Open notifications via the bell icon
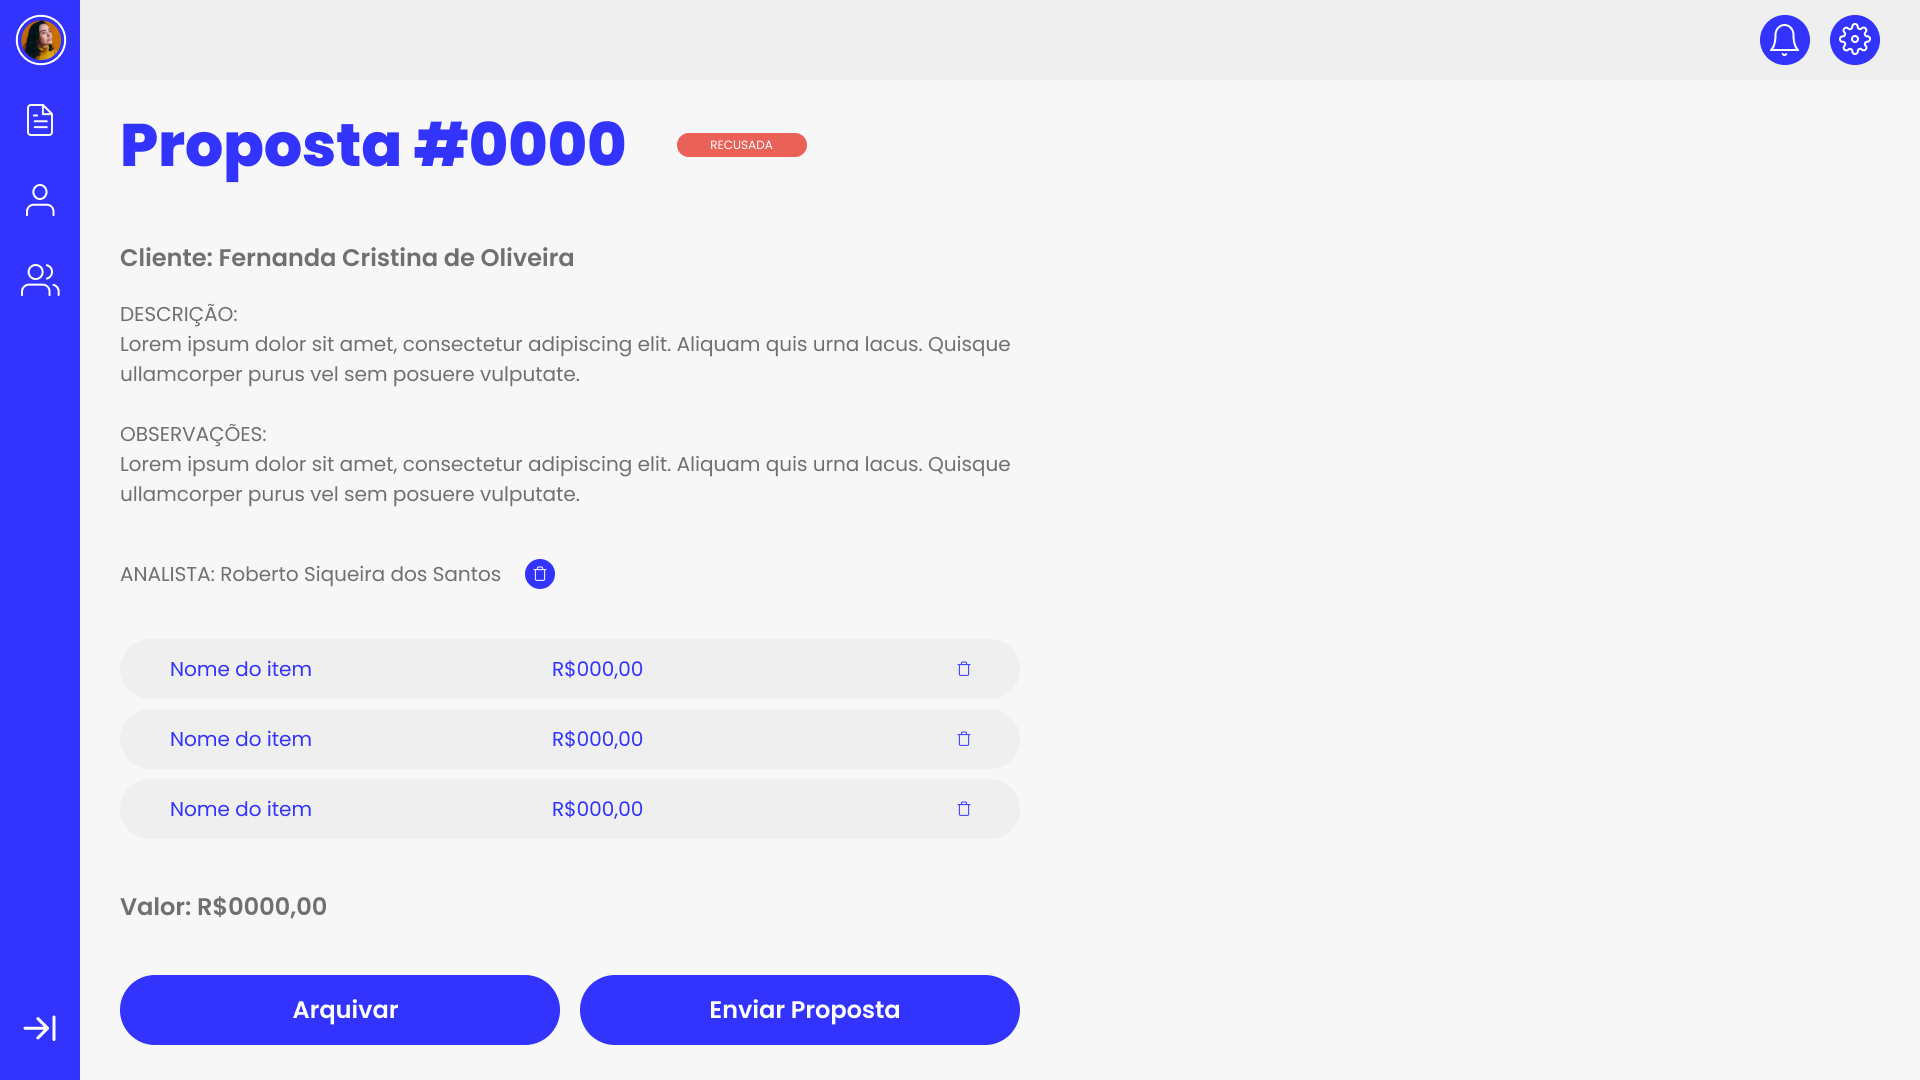This screenshot has width=1920, height=1080. (1784, 40)
